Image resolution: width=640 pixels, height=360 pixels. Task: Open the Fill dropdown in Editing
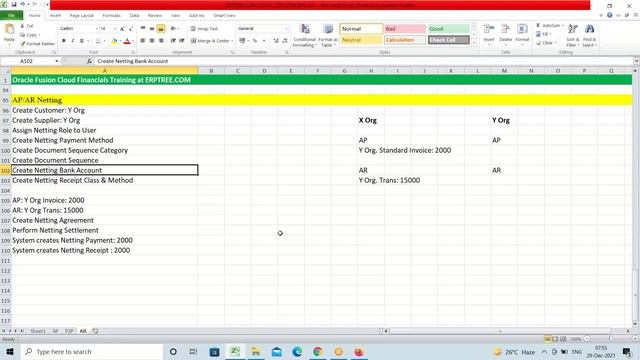[x=544, y=34]
